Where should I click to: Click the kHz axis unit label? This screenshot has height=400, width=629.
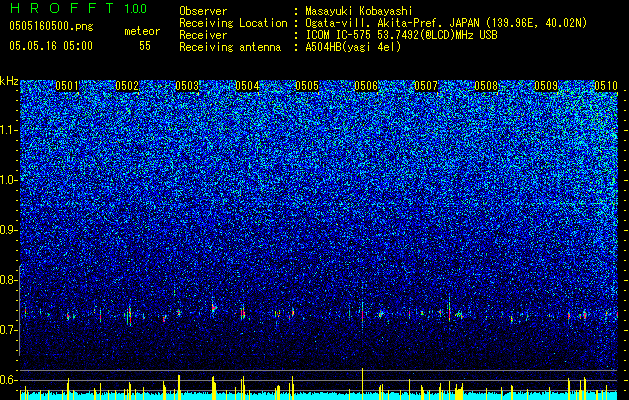coord(9,81)
